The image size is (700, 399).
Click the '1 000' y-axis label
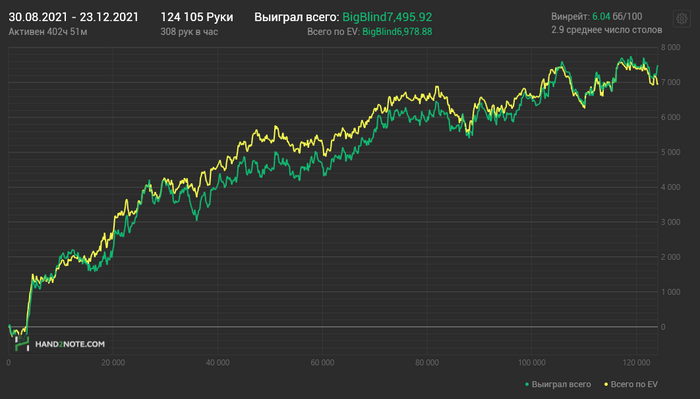671,292
